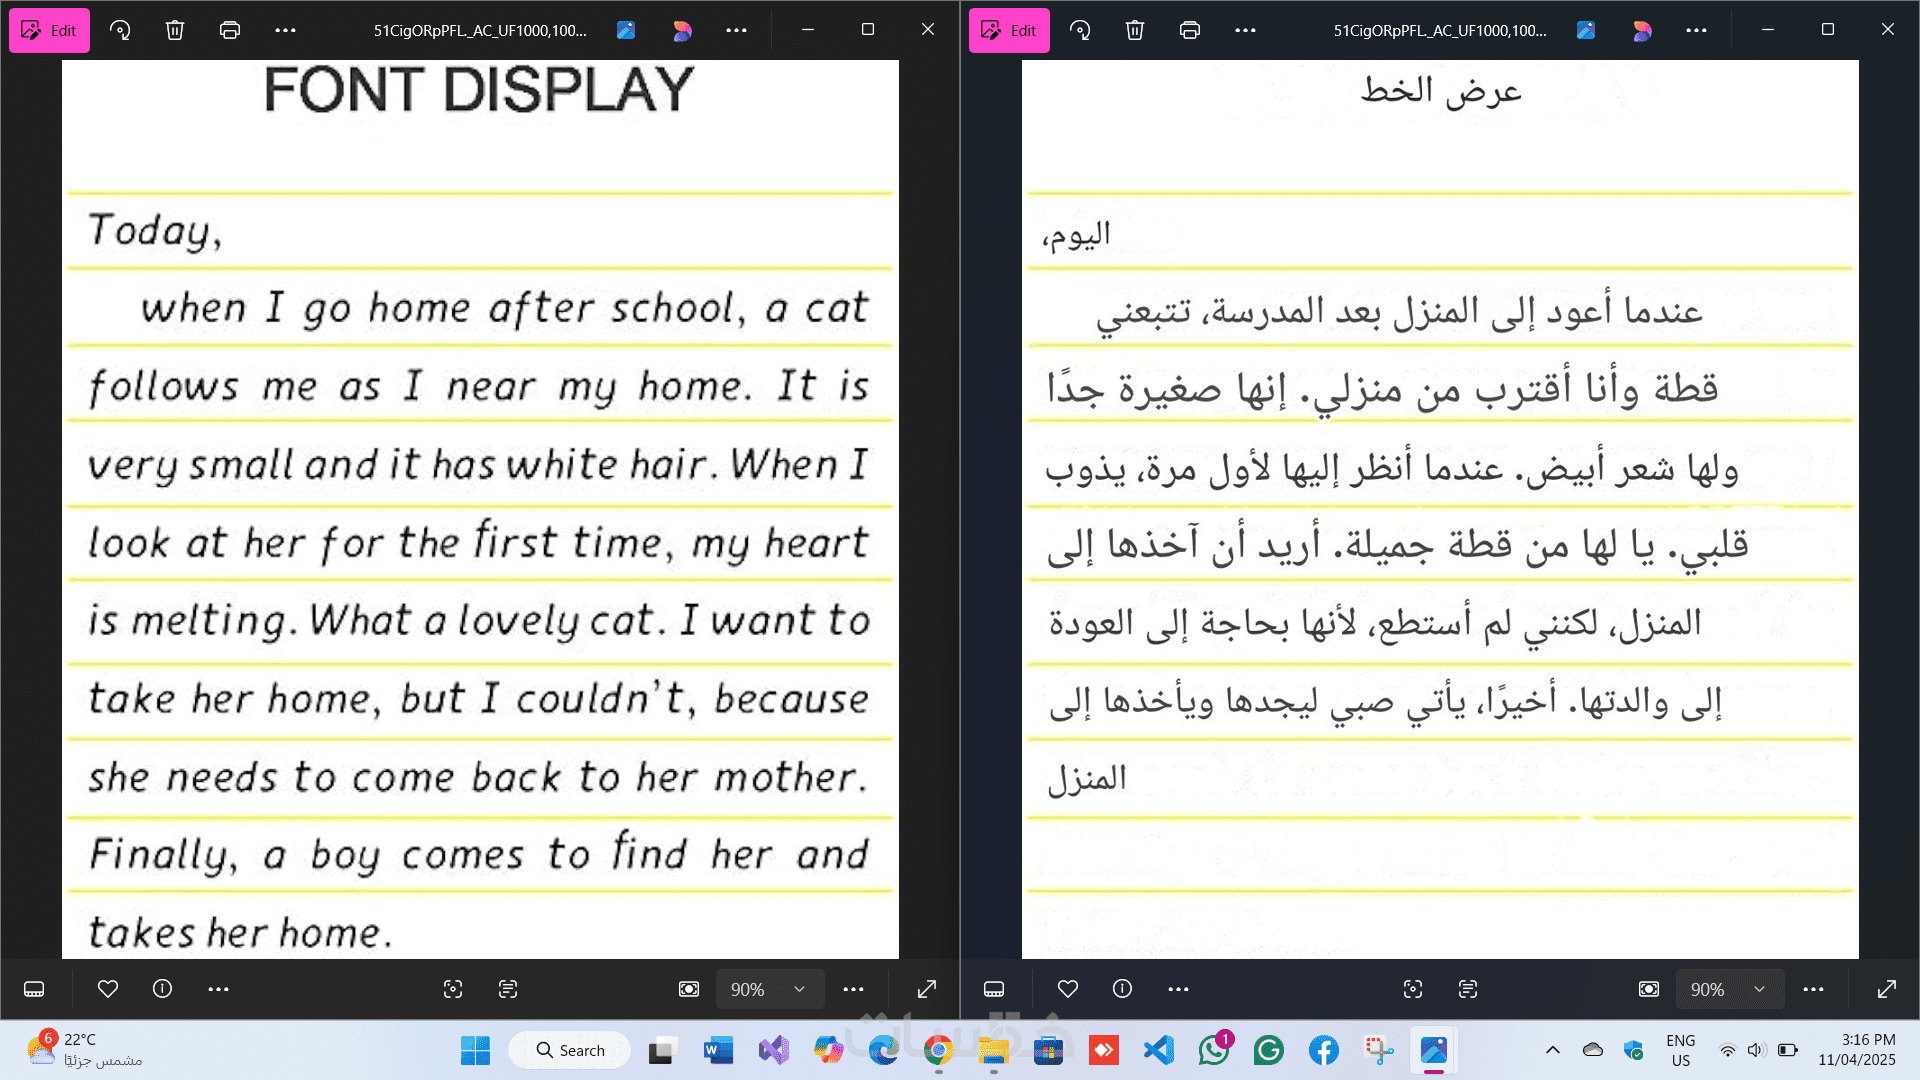Delete image using trash icon in right window
The image size is (1920, 1080).
click(x=1134, y=30)
